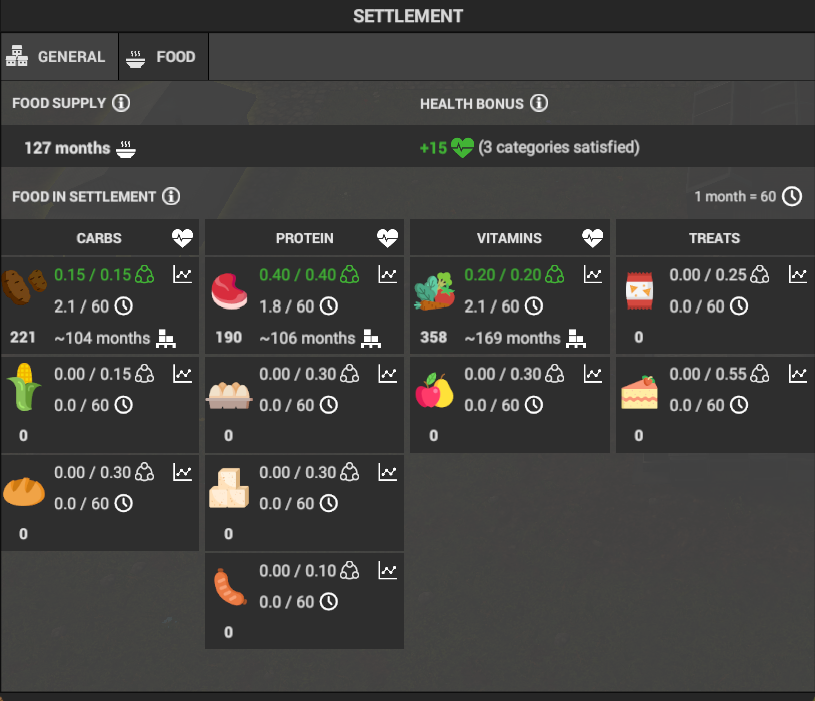
Task: Click the '0.00 / 0.55' cake consumption value
Action: coord(708,374)
